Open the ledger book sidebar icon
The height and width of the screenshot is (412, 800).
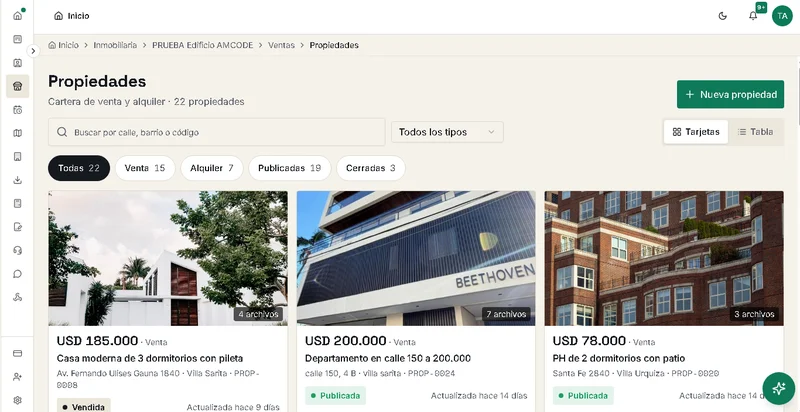tap(17, 203)
